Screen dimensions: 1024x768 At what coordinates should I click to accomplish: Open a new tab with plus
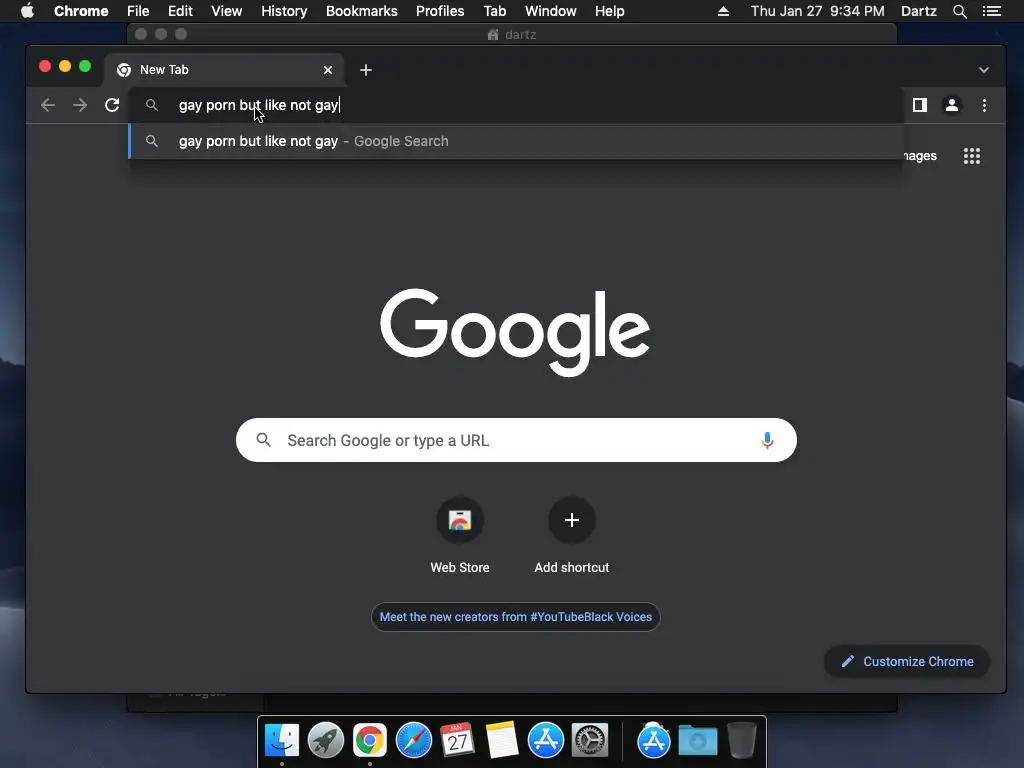pos(366,70)
